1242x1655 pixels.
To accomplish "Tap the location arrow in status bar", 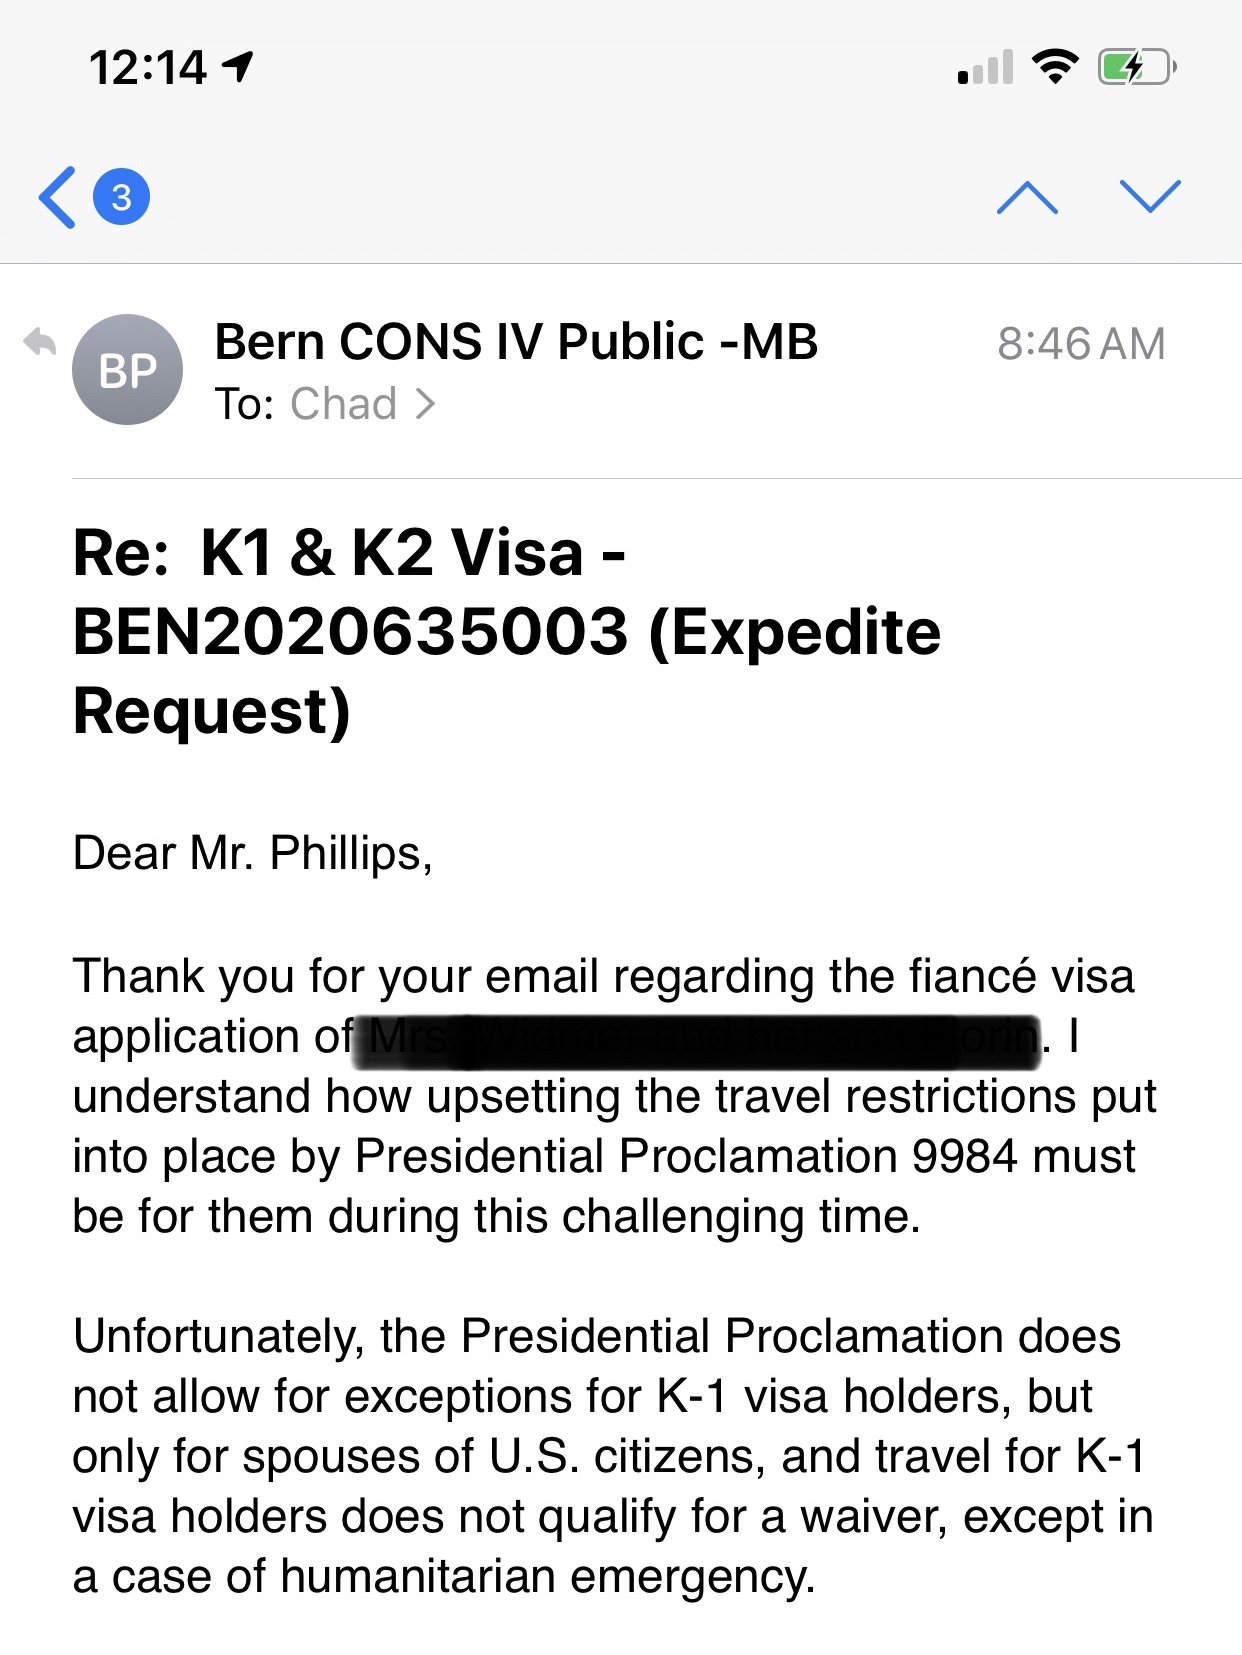I will (x=238, y=67).
